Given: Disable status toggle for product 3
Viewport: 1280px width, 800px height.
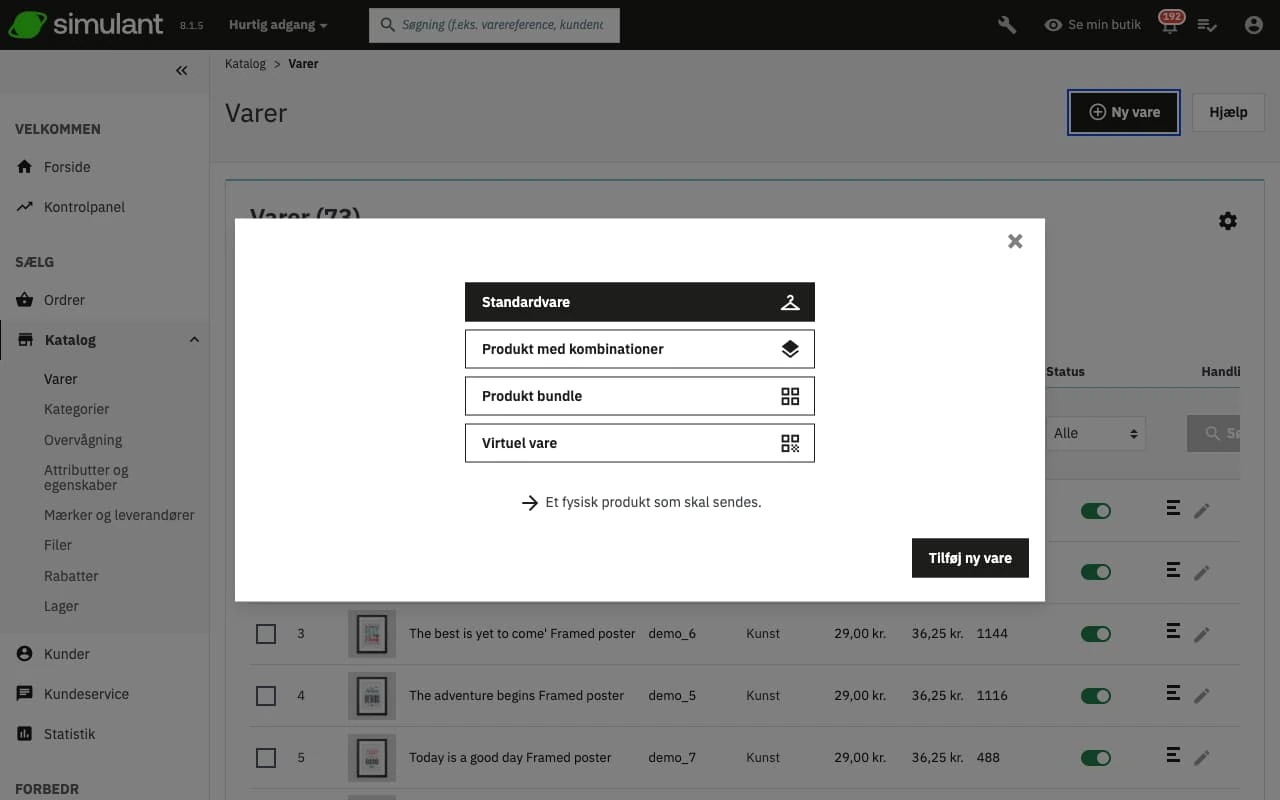Looking at the screenshot, I should point(1095,634).
